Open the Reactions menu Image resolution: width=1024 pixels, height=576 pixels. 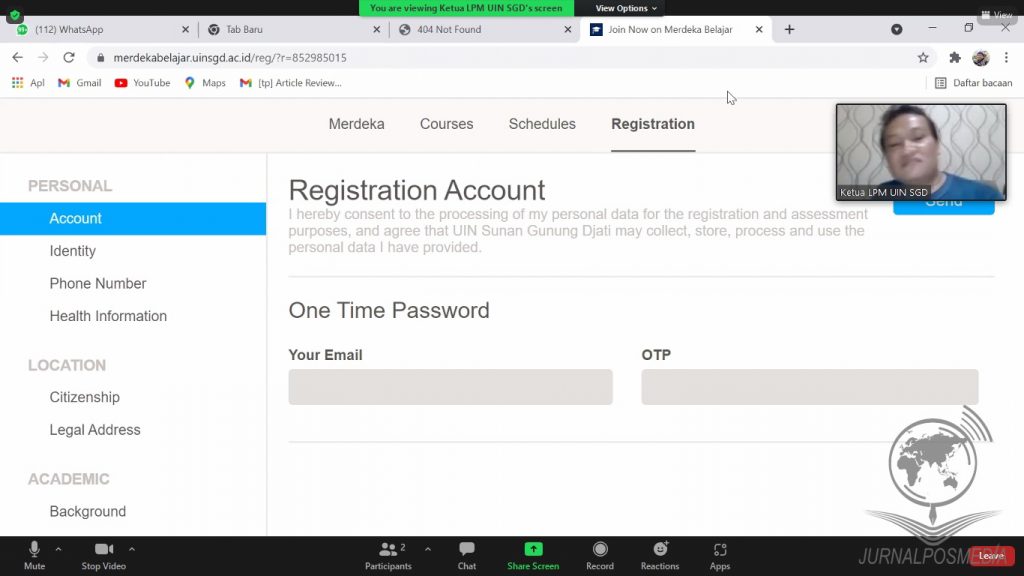click(660, 550)
